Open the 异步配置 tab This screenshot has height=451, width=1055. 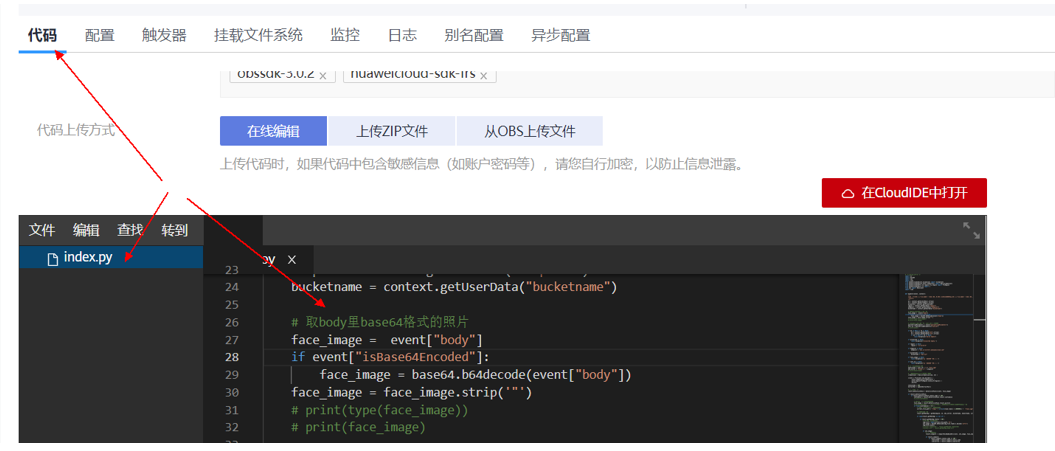point(560,36)
